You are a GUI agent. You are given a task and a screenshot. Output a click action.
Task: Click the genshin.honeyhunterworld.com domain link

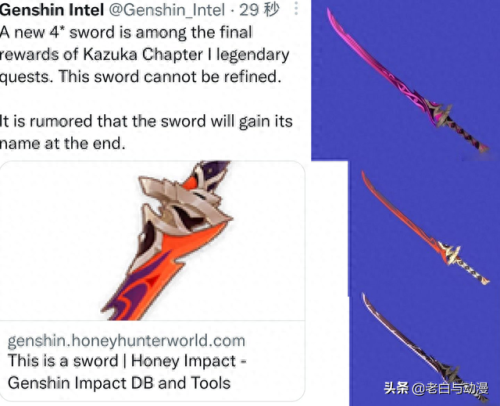pos(126,340)
